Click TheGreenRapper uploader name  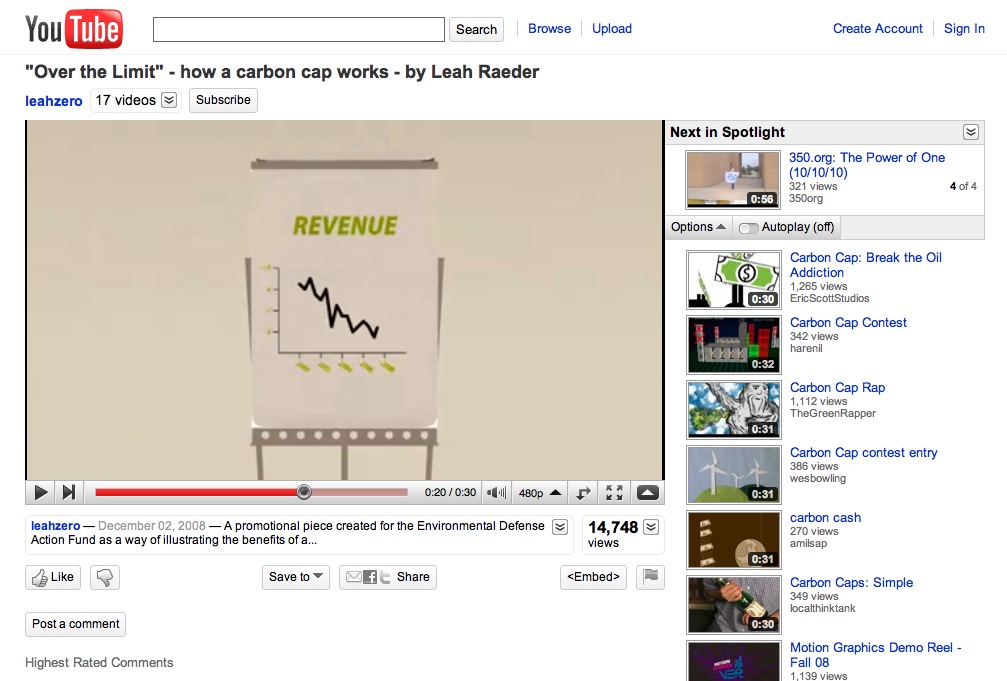(832, 413)
